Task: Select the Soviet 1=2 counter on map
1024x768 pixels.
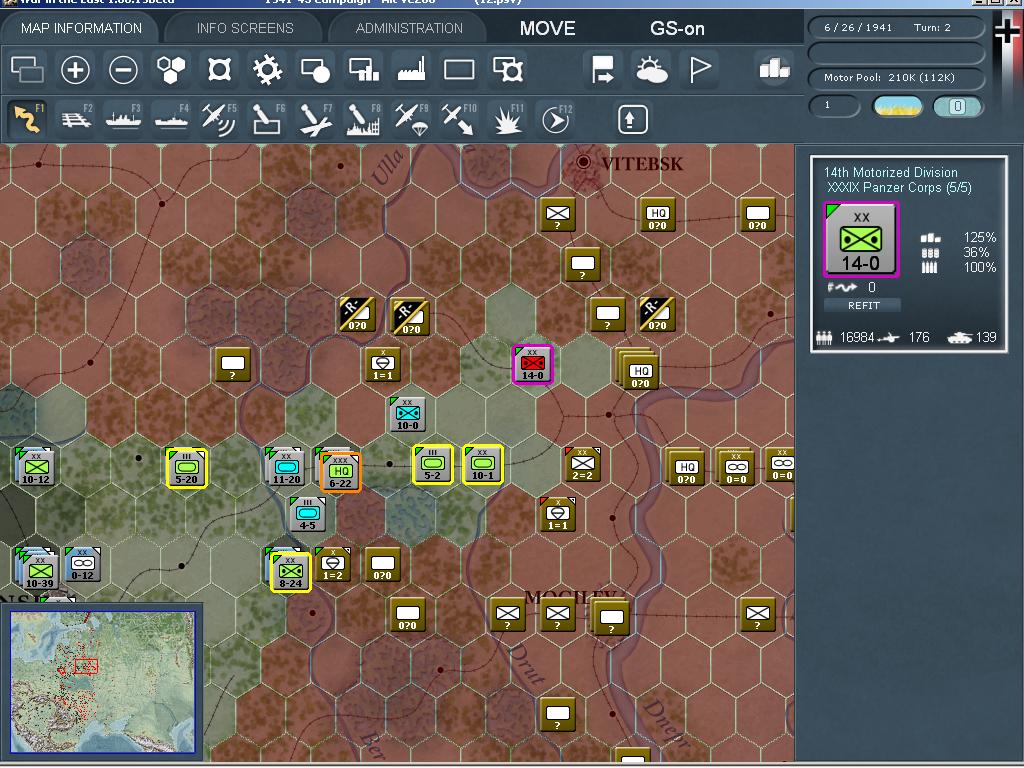Action: [333, 565]
